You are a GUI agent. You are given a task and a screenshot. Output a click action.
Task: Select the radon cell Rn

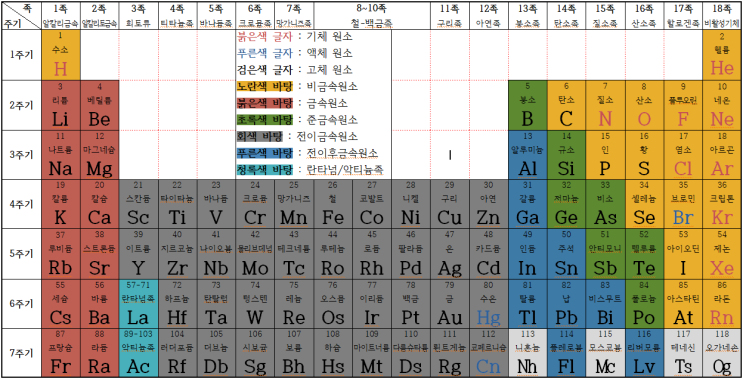[722, 304]
